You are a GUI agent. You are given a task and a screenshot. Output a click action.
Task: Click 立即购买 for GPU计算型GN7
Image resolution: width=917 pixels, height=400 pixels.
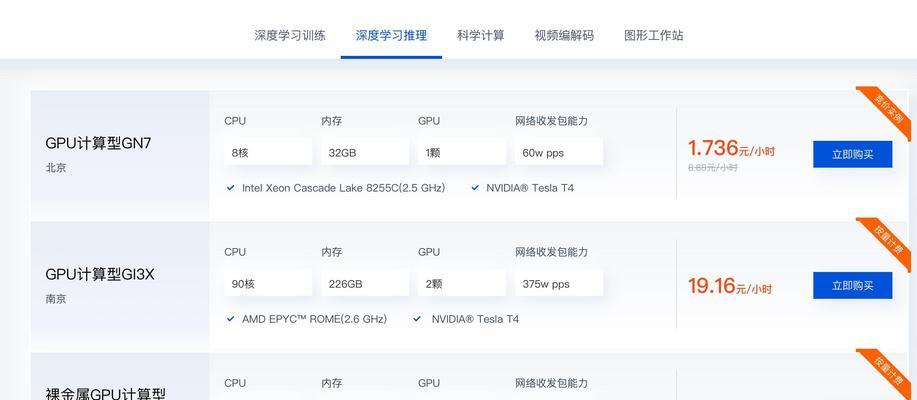coord(853,154)
